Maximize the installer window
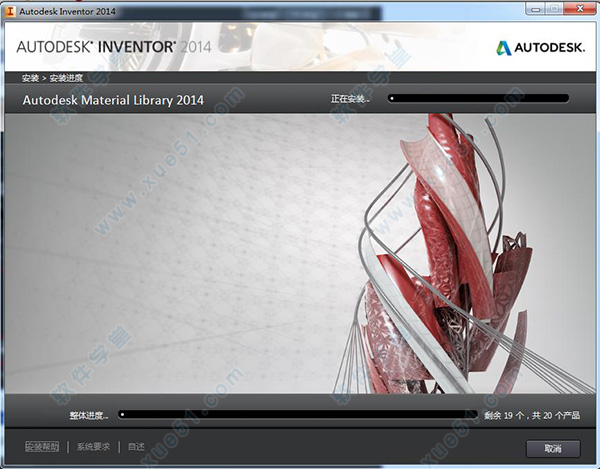Screen dimensions: 600x469 pos(553,9)
